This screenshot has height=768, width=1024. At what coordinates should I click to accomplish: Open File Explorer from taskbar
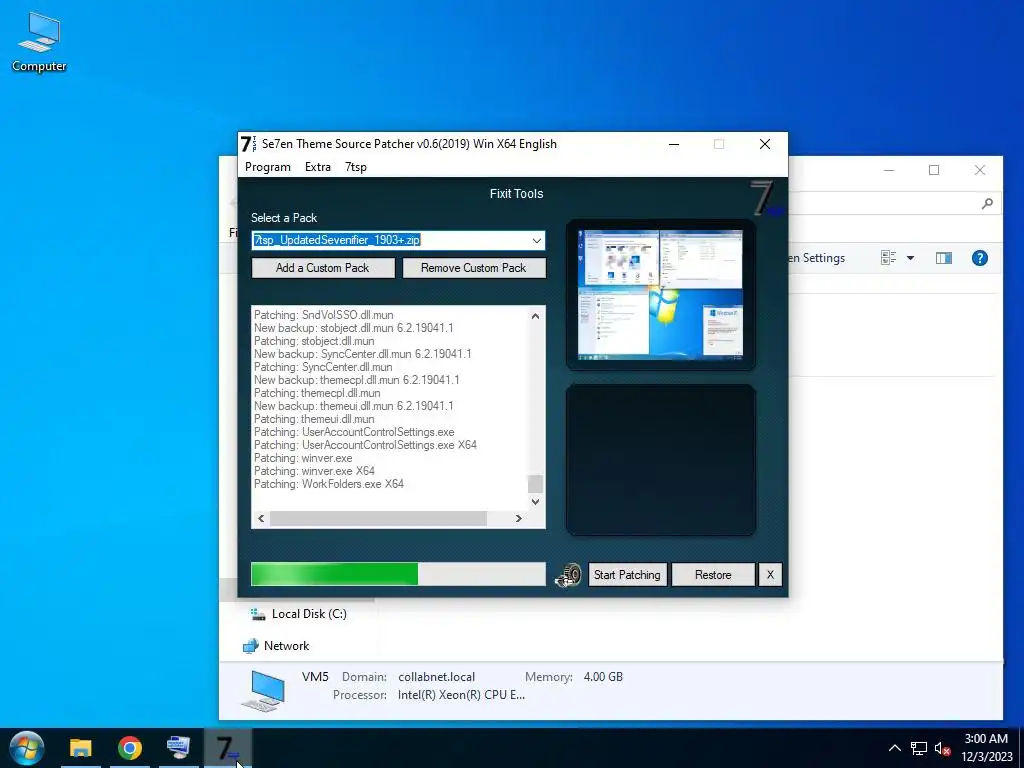81,748
